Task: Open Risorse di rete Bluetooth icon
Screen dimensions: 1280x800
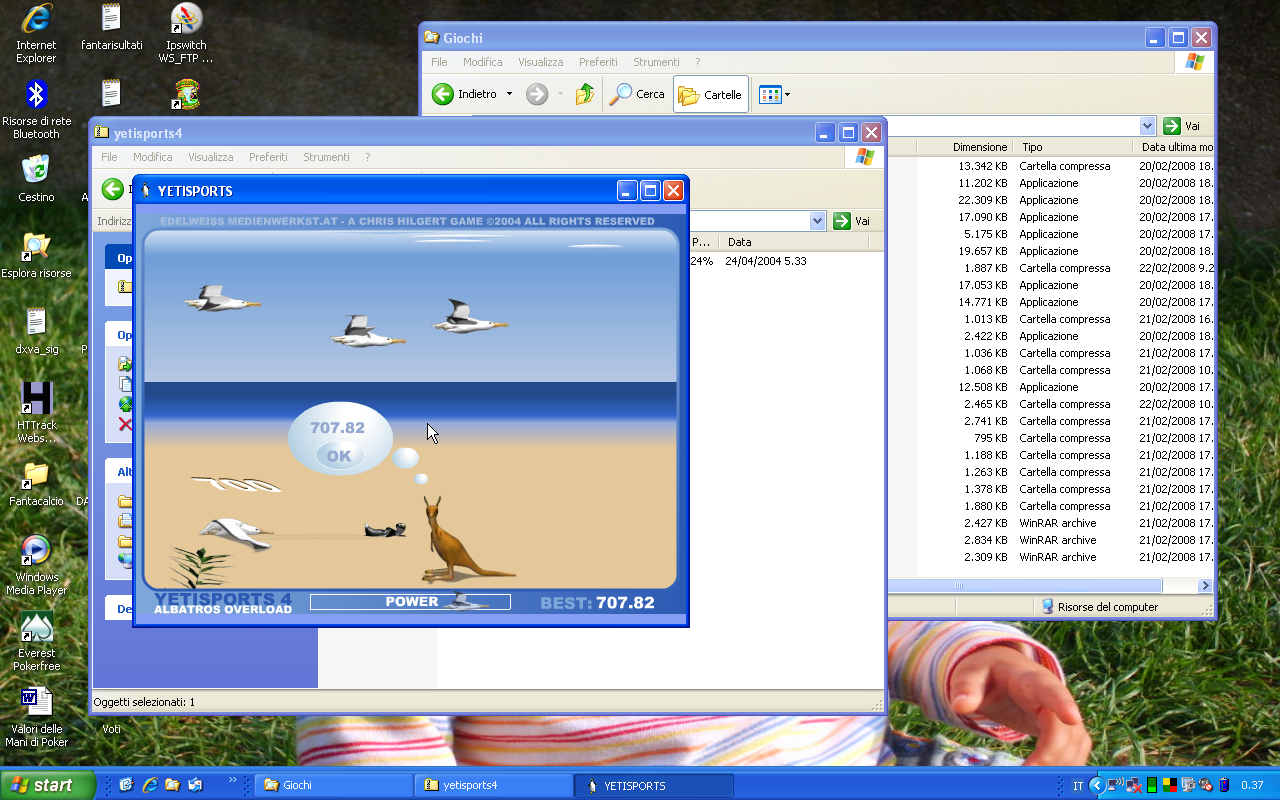Action: pos(36,109)
